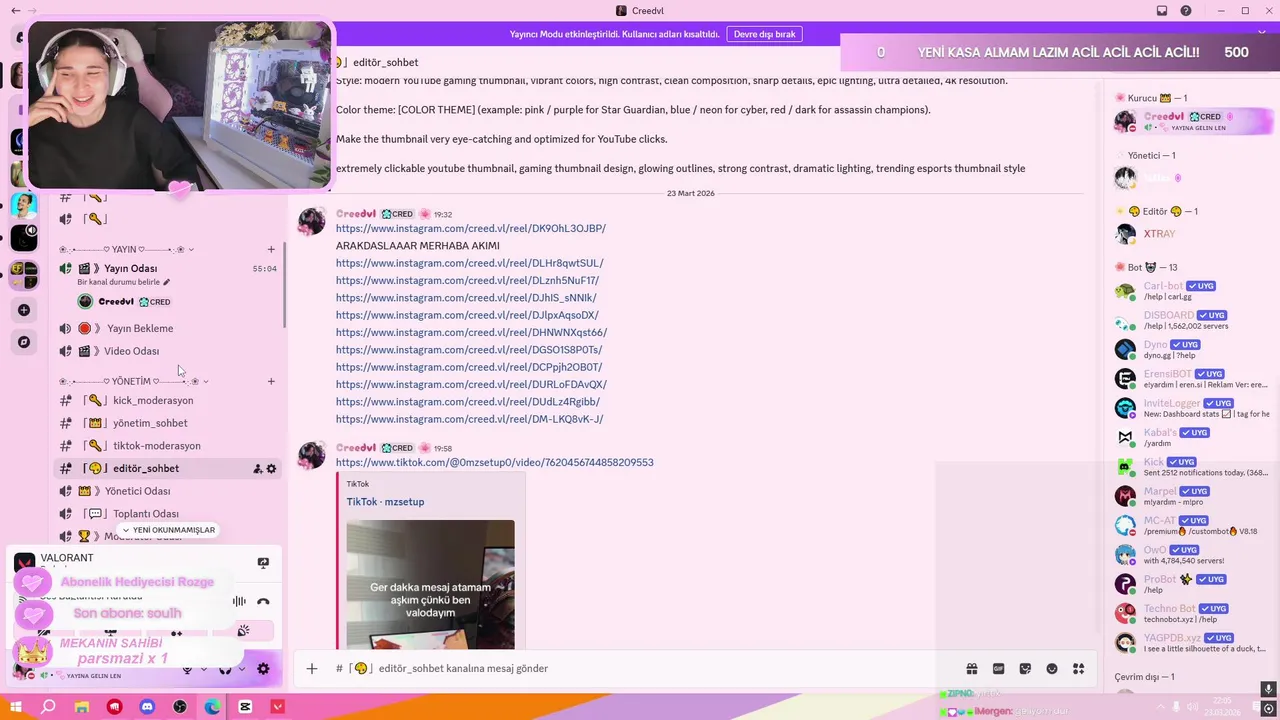Expand headphone output options arrow
Screen dimensions: 1280x720
(243, 669)
